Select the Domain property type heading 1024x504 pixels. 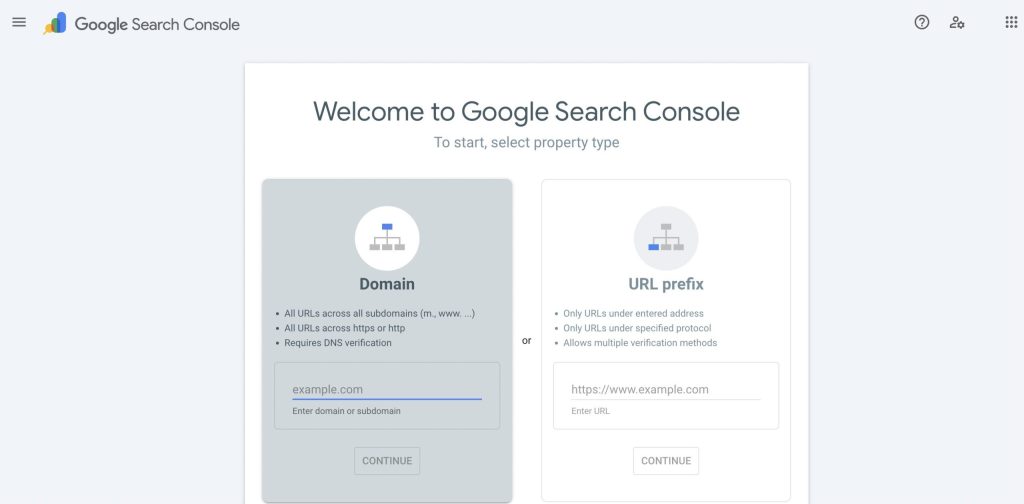coord(387,284)
